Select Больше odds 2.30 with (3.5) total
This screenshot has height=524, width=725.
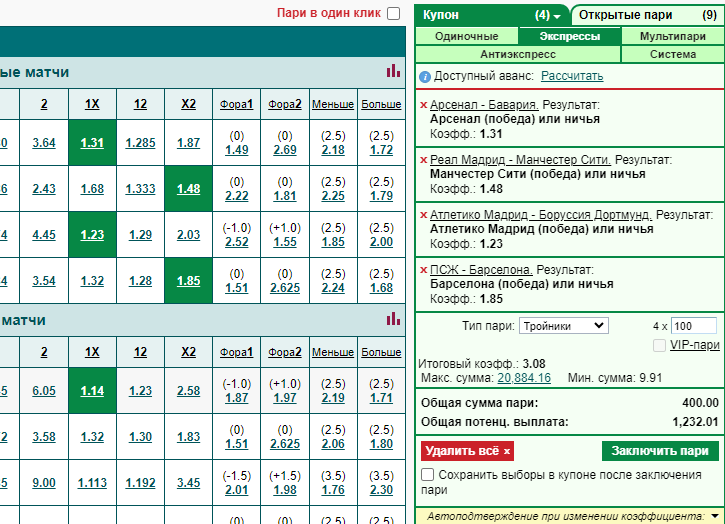[x=381, y=490]
